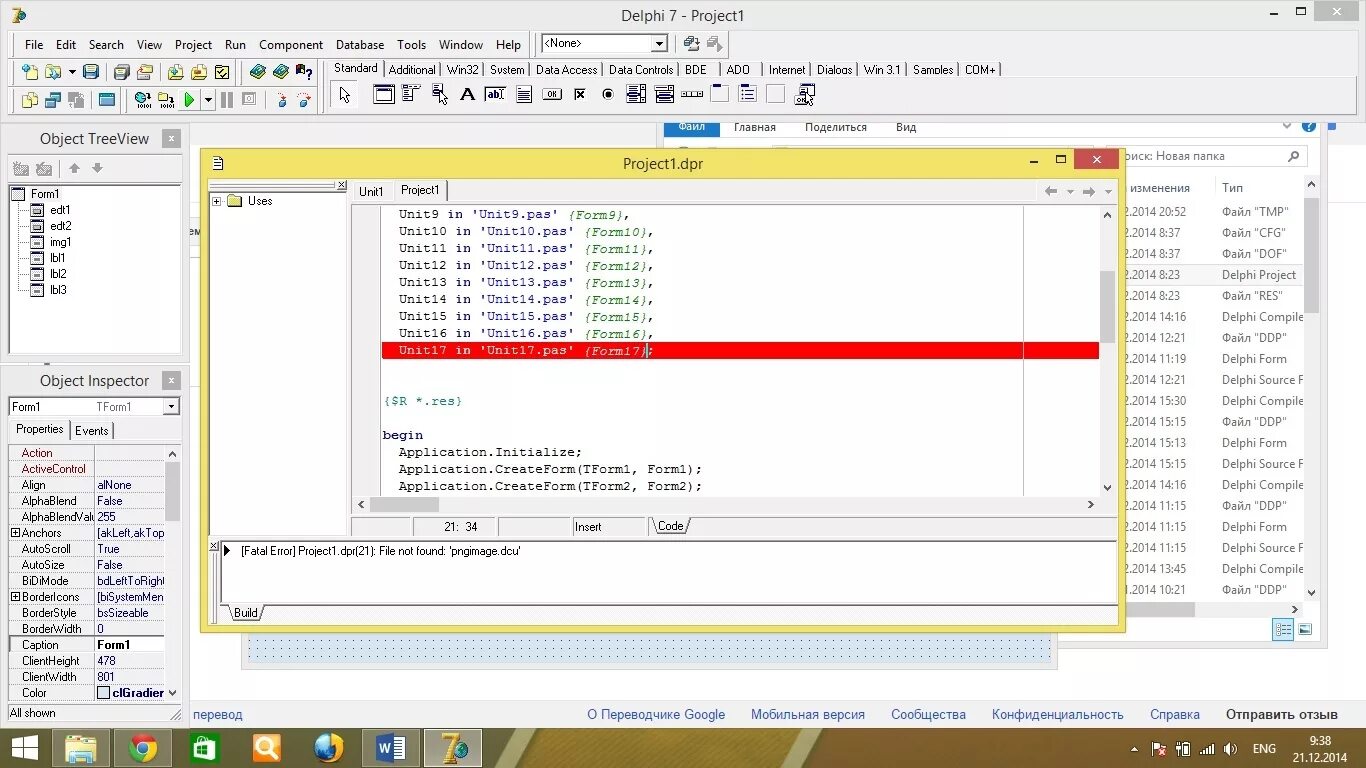Select the Label component (letter A)
Image resolution: width=1366 pixels, height=768 pixels.
coord(467,95)
